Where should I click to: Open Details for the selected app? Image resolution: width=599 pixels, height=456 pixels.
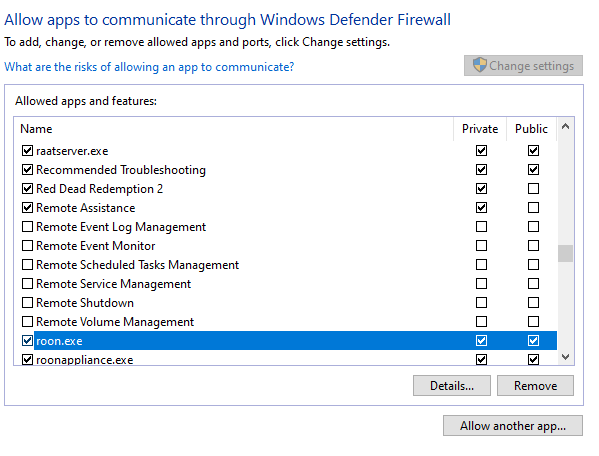coord(452,385)
